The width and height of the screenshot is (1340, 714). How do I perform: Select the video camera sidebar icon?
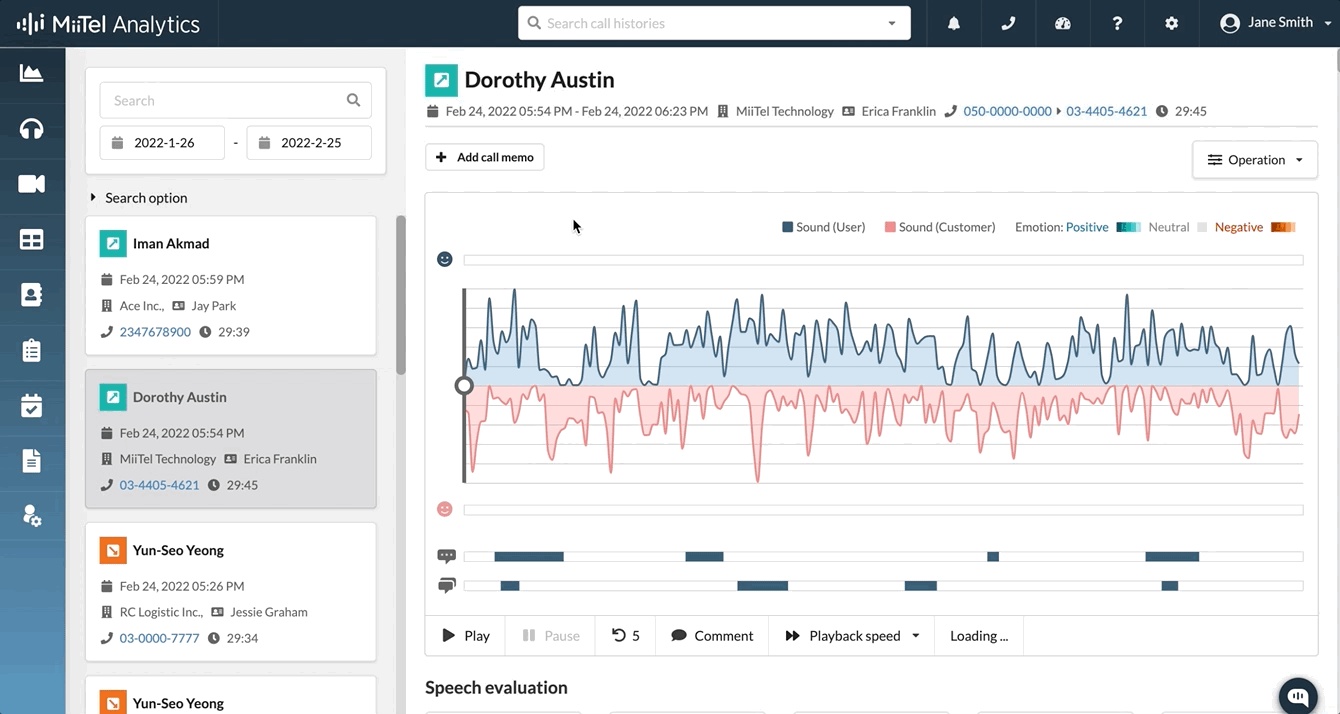pyautogui.click(x=32, y=184)
